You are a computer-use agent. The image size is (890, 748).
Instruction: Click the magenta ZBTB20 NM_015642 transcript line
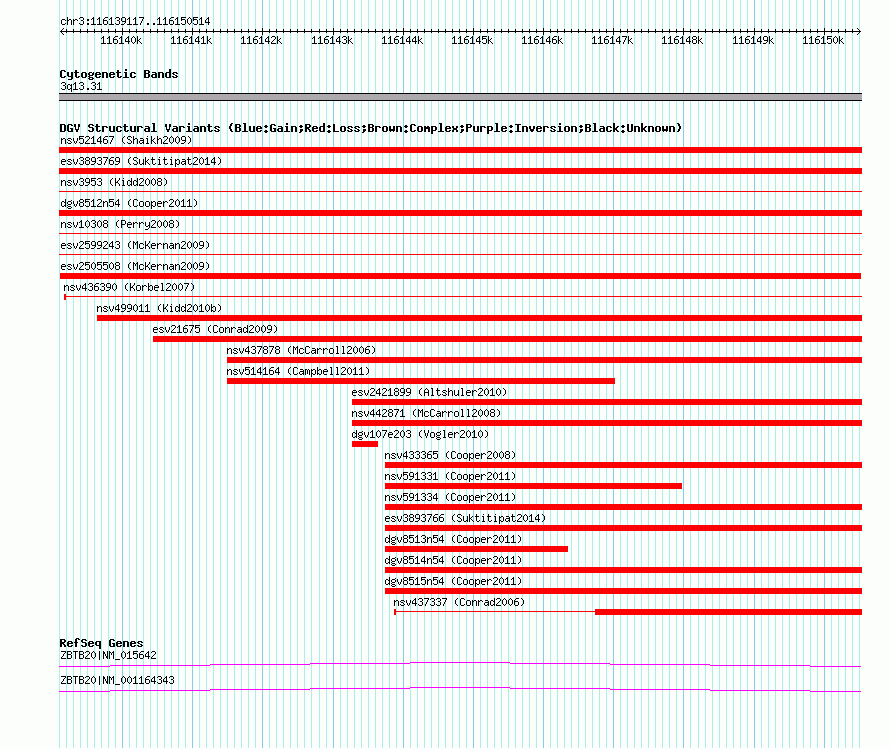click(460, 664)
